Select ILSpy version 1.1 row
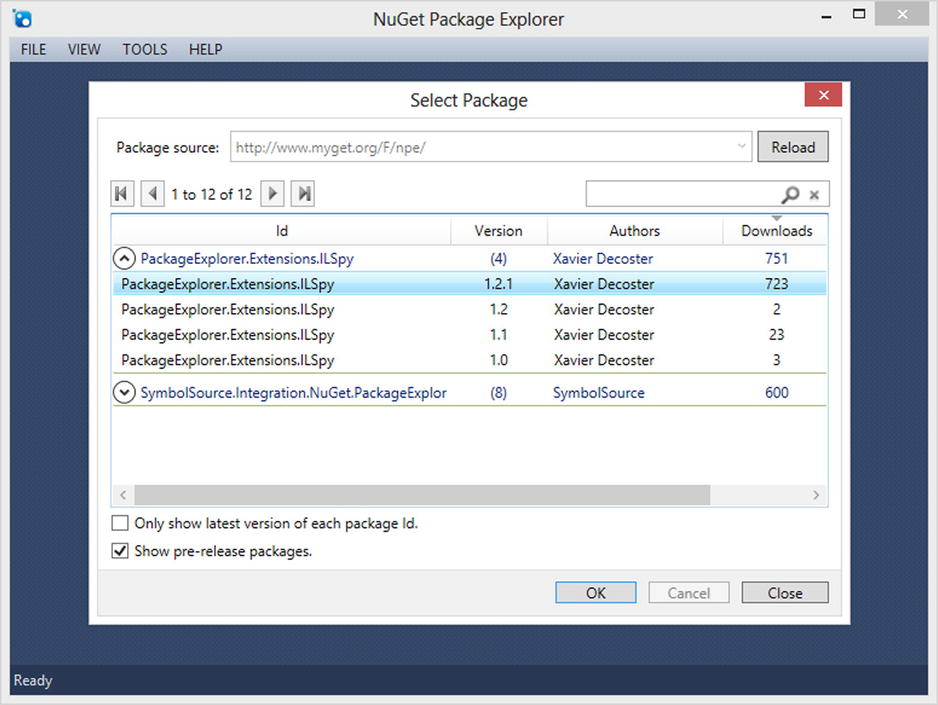This screenshot has height=705, width=938. [x=470, y=335]
